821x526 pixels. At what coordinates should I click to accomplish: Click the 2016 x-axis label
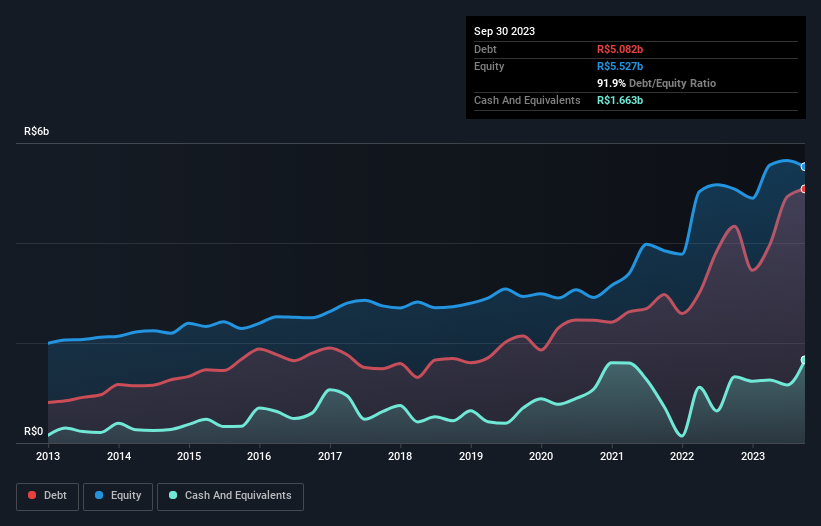coord(259,456)
